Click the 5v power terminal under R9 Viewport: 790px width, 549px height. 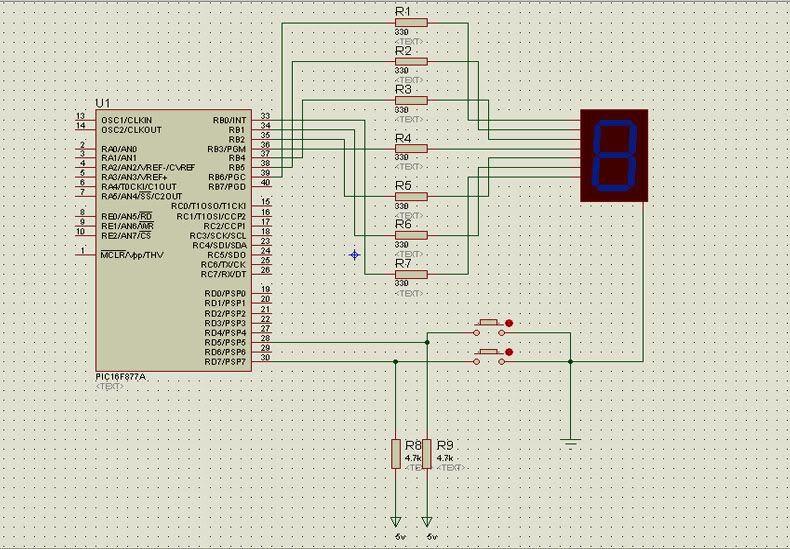pyautogui.click(x=427, y=522)
